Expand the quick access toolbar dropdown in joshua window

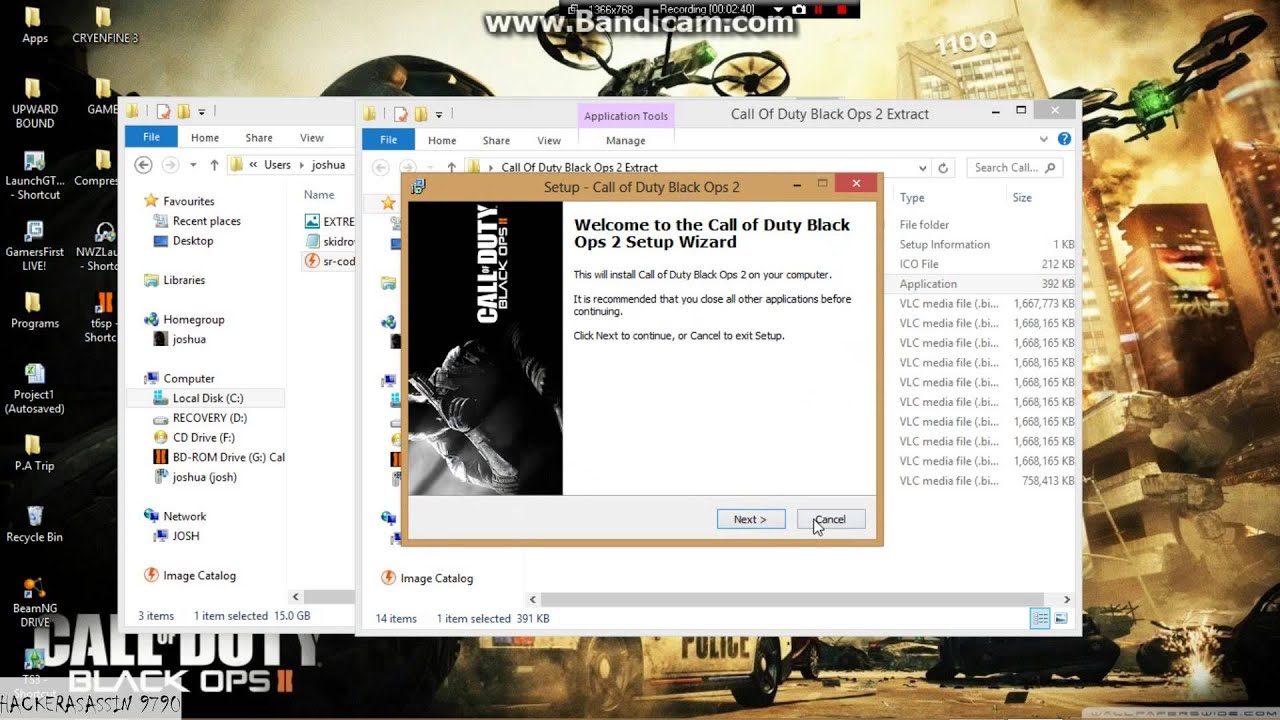tap(201, 112)
